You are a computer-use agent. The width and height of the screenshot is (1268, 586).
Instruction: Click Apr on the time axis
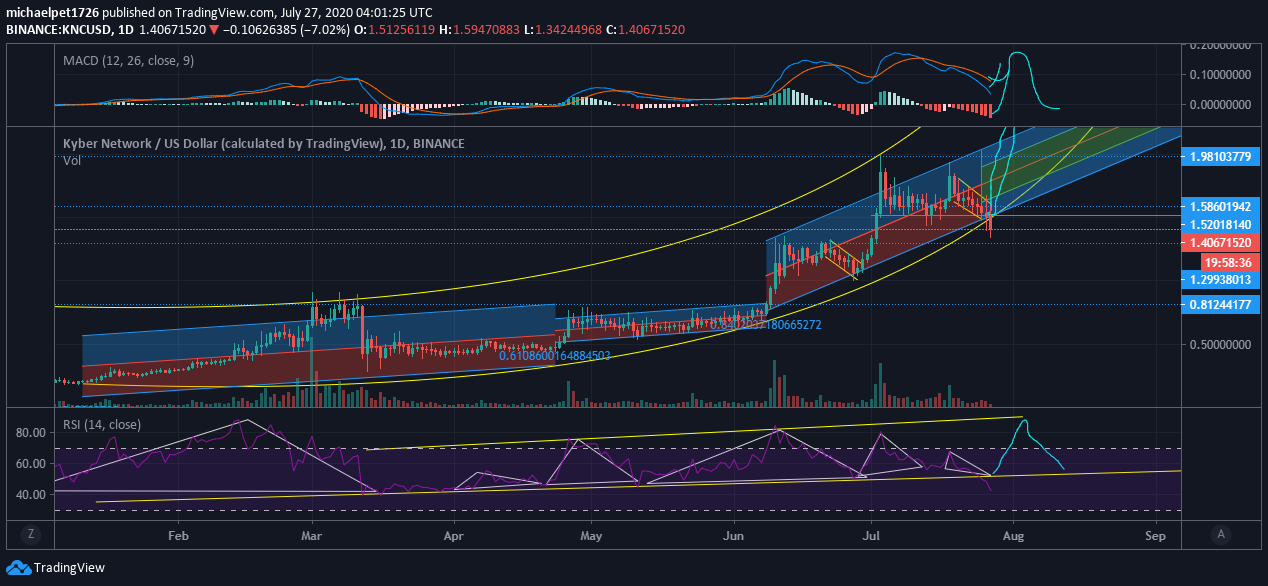click(x=454, y=535)
